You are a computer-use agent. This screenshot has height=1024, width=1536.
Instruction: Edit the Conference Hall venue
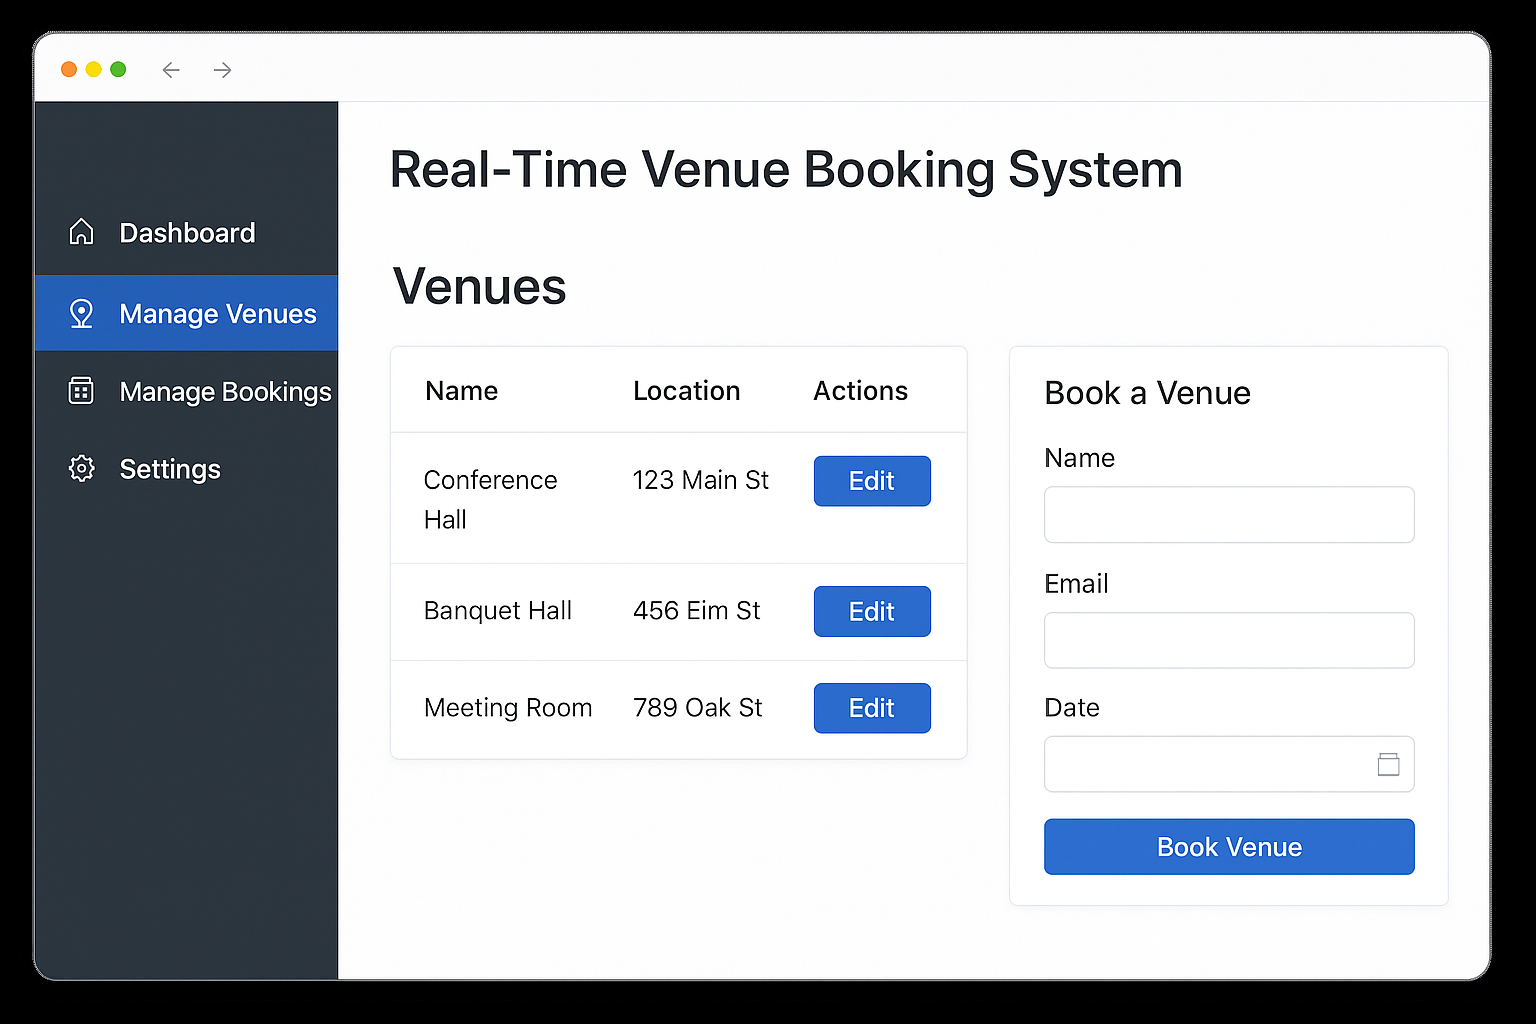871,481
